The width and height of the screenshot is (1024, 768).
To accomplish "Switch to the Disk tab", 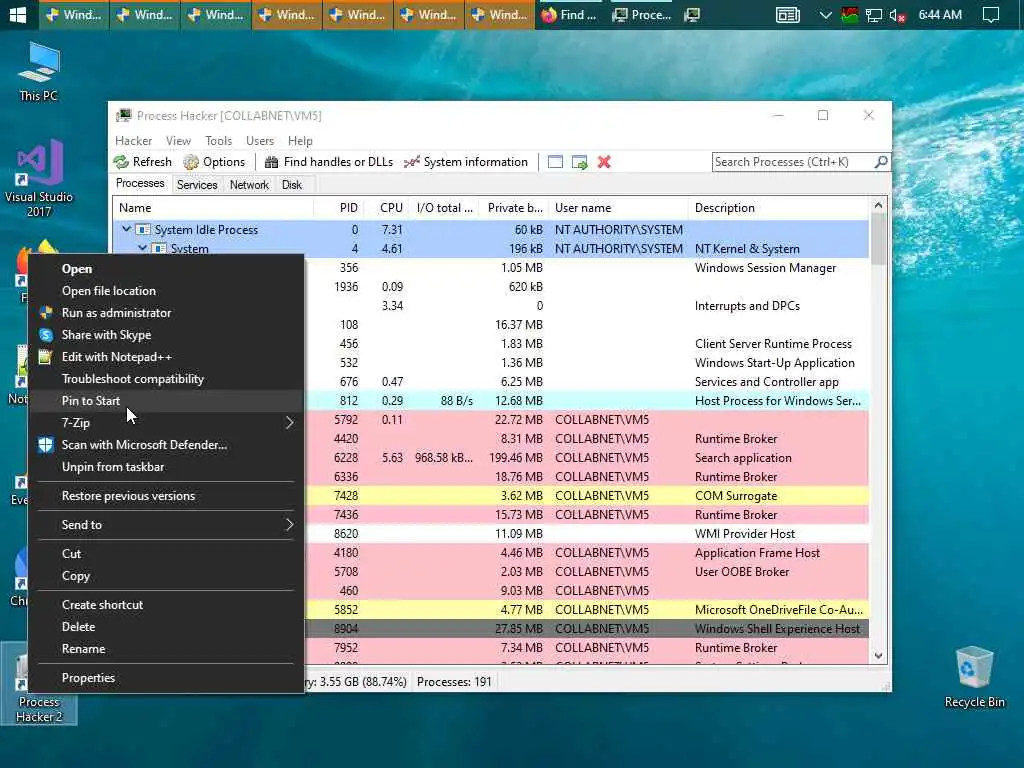I will [x=292, y=185].
